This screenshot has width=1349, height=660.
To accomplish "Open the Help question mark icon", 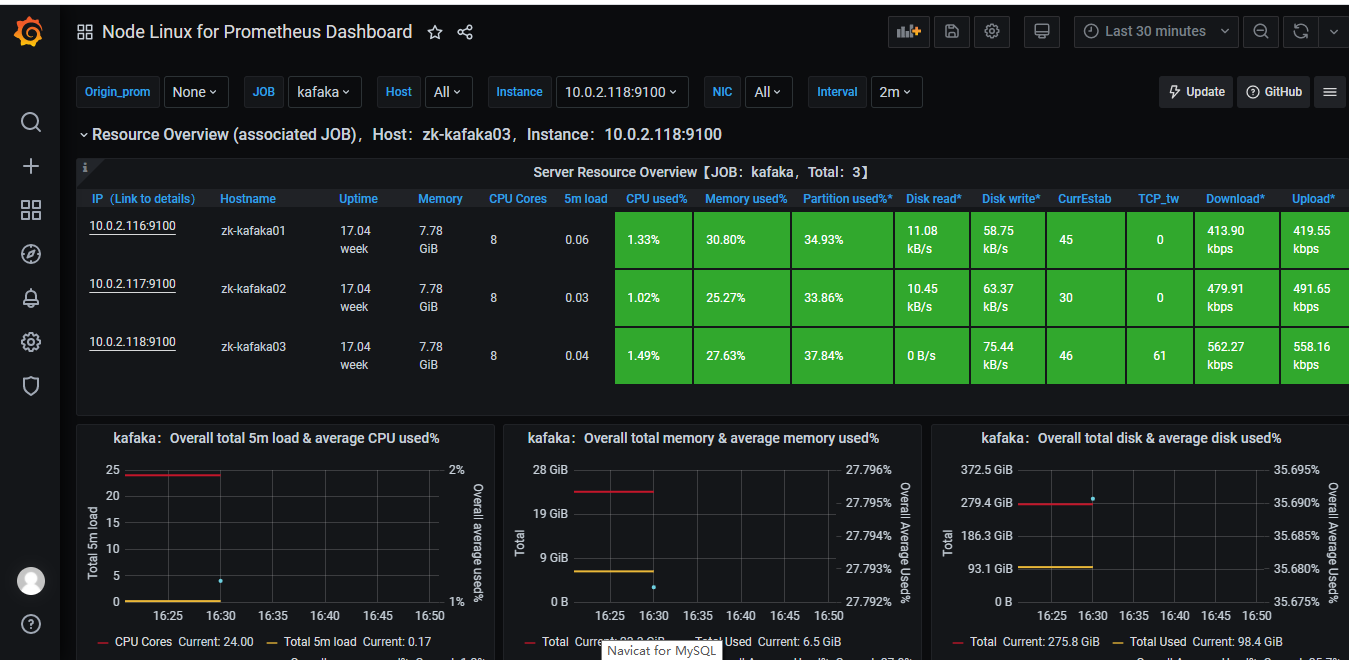I will tap(31, 625).
